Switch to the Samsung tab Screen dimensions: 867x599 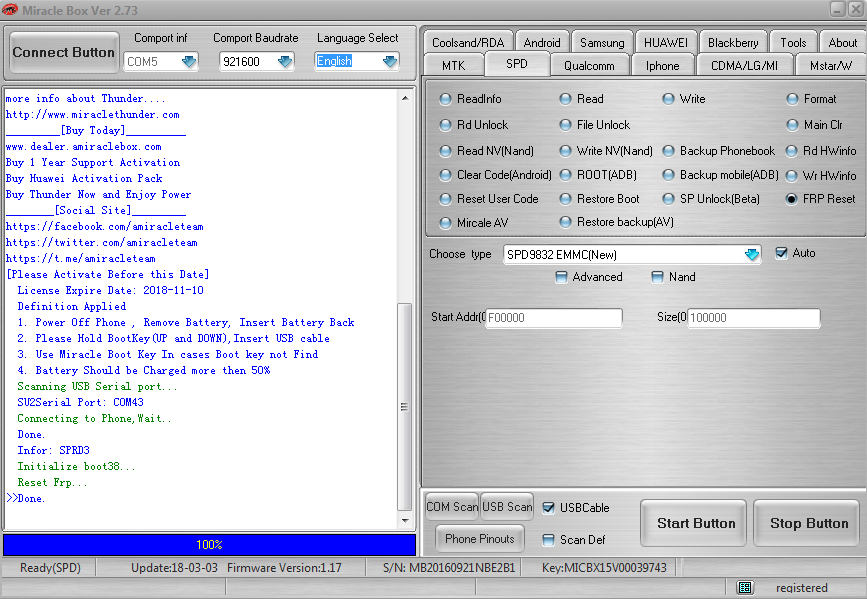[602, 43]
